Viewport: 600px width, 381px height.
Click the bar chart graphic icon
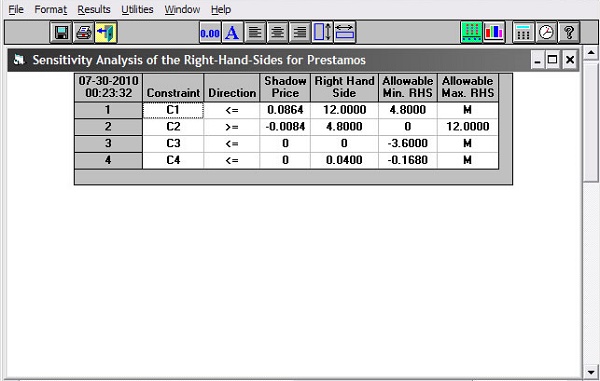click(494, 33)
